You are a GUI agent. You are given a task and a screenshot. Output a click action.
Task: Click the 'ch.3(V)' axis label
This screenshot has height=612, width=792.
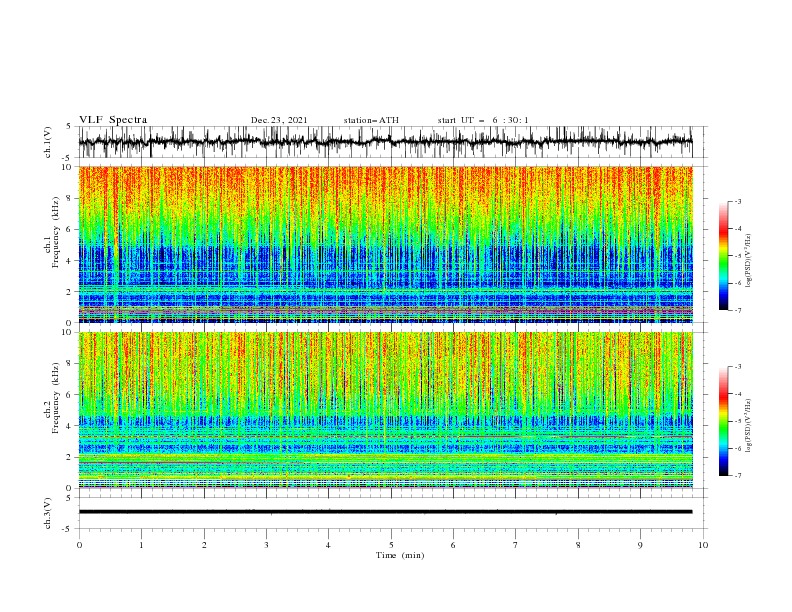click(x=48, y=513)
